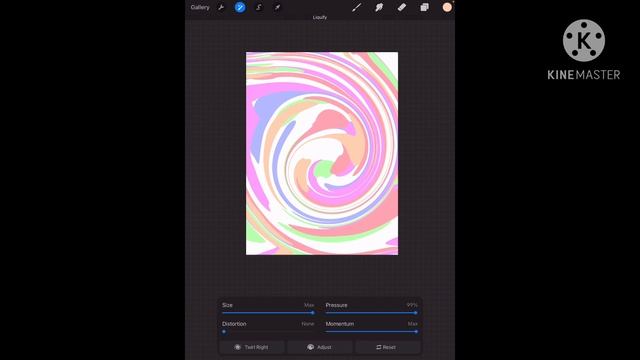The width and height of the screenshot is (640, 360).
Task: Click the Distortion value None
Action: pyautogui.click(x=308, y=324)
